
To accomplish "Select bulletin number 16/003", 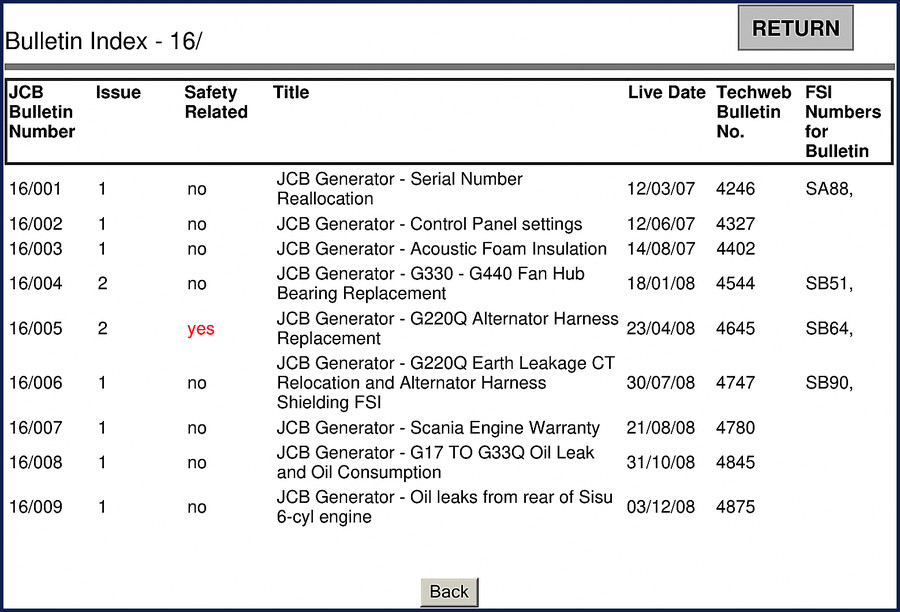I will 36,249.
